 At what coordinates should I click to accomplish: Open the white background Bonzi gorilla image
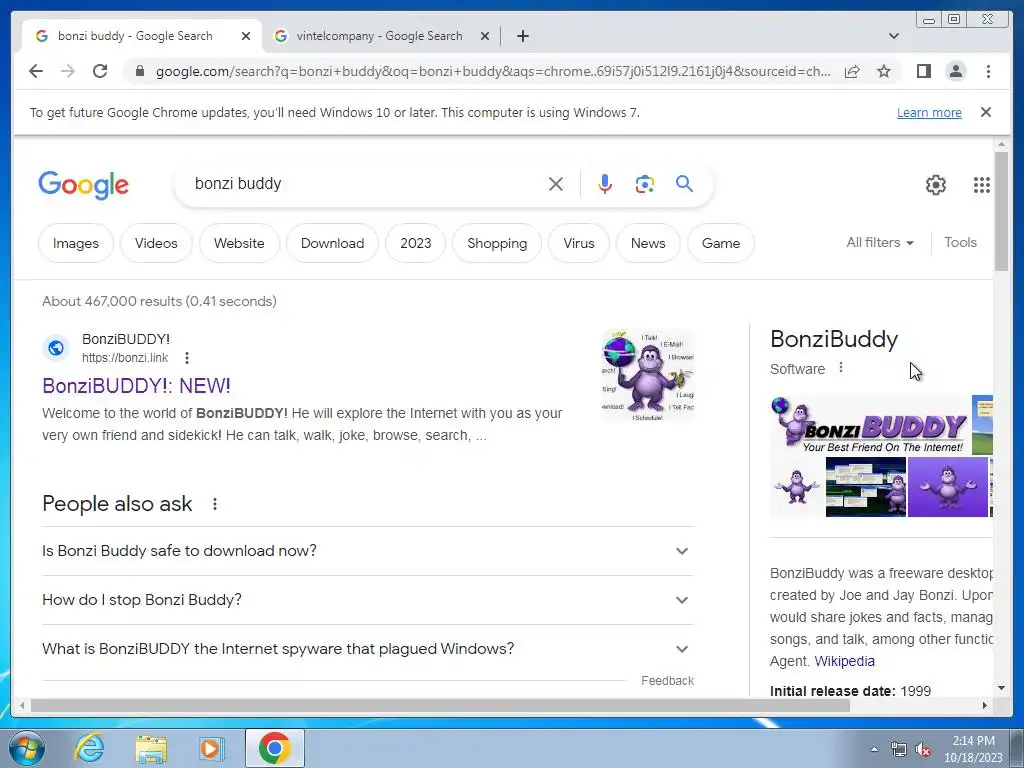click(x=797, y=487)
